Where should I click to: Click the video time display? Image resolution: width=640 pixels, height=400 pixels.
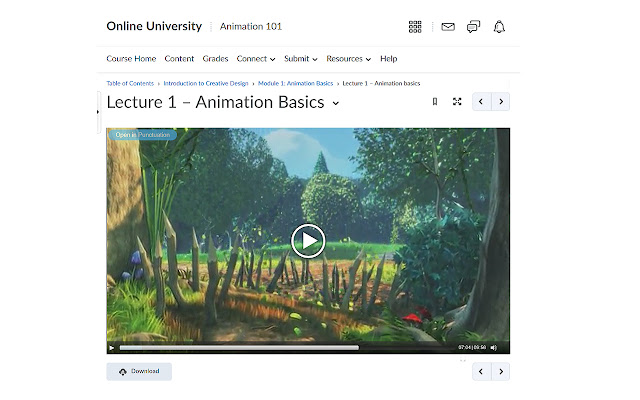[x=472, y=347]
